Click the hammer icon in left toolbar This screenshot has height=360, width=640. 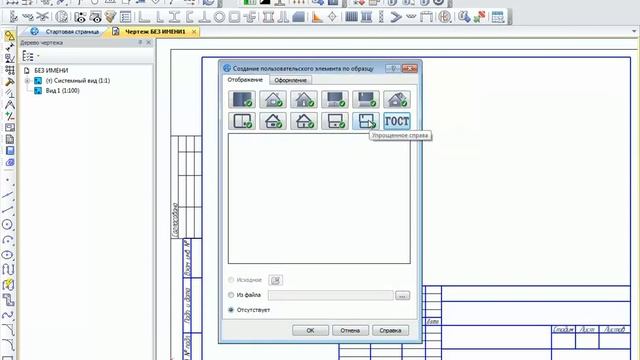click(x=9, y=82)
